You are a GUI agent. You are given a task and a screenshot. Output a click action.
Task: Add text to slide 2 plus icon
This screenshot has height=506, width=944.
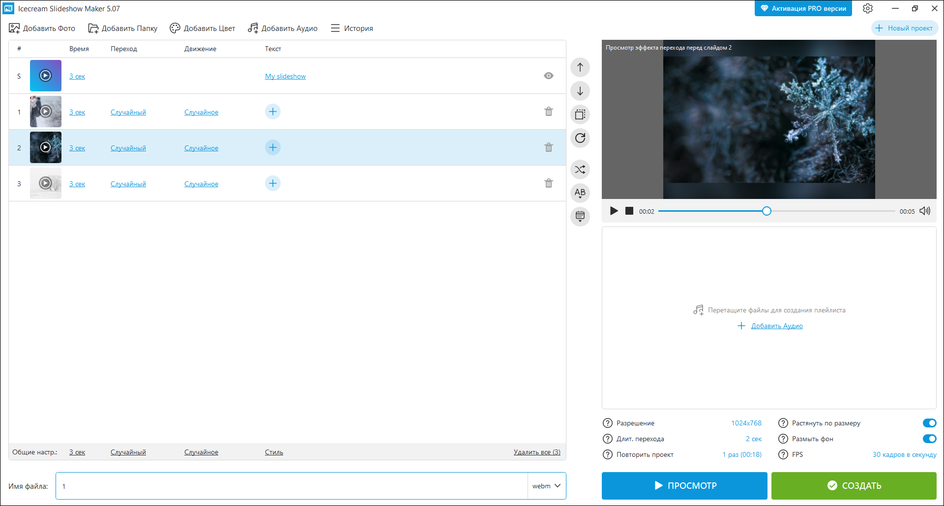[273, 147]
